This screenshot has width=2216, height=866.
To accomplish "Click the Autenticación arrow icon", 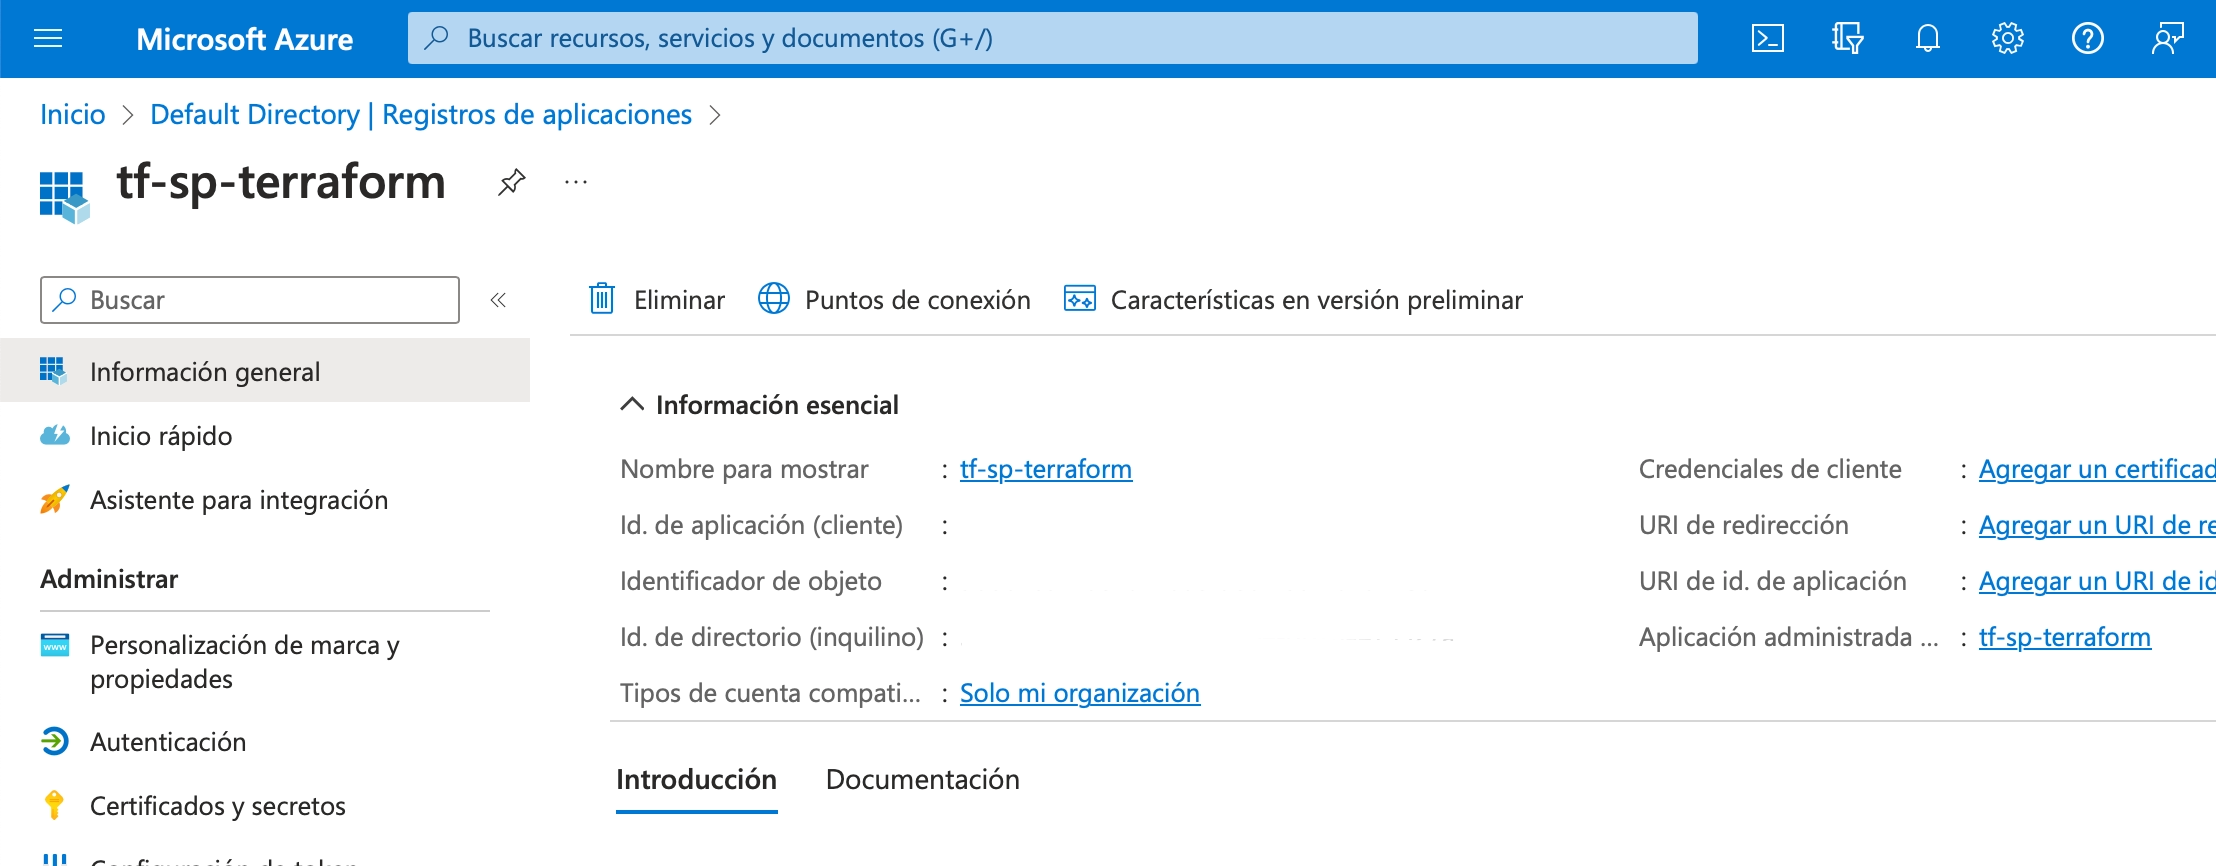I will [x=54, y=741].
